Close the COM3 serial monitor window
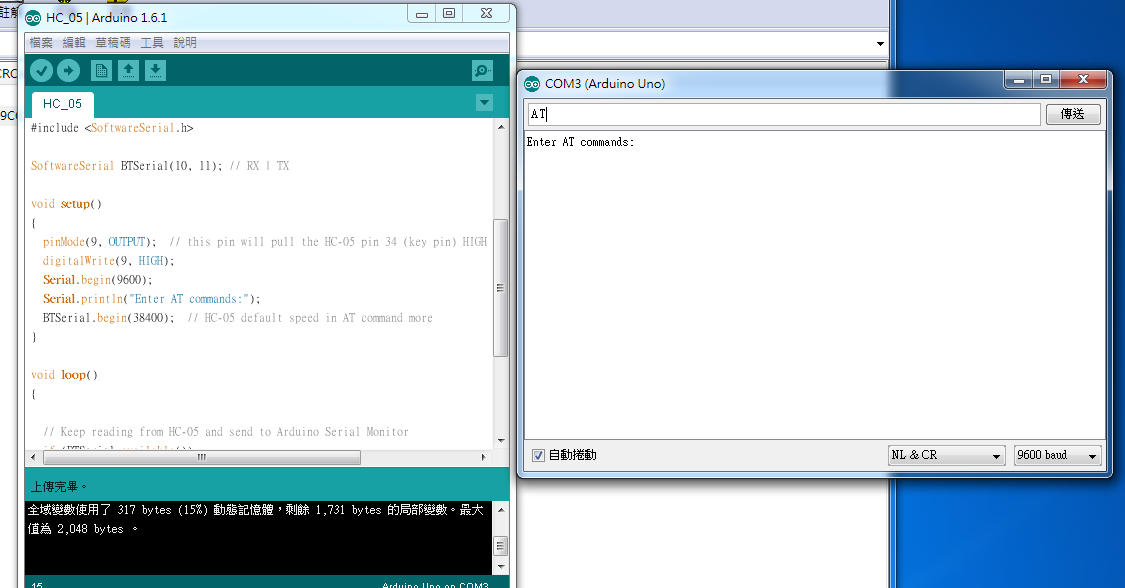The height and width of the screenshot is (588, 1125). tap(1083, 79)
